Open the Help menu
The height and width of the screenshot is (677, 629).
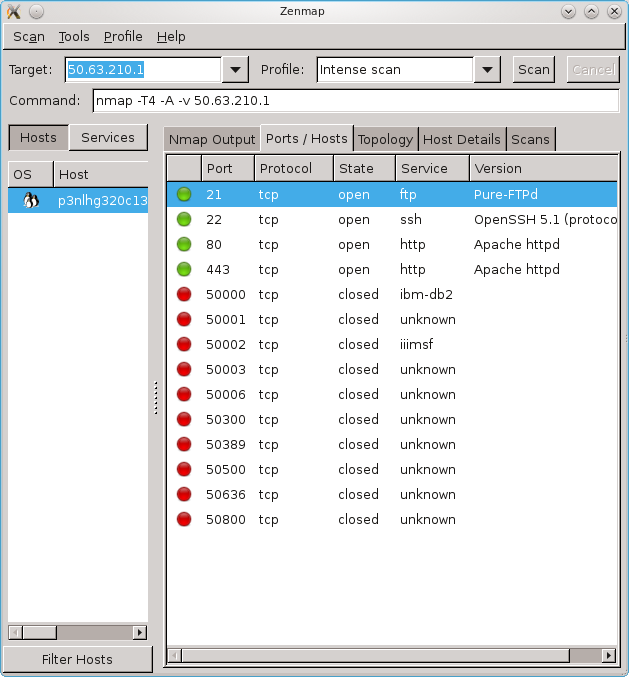coord(171,37)
